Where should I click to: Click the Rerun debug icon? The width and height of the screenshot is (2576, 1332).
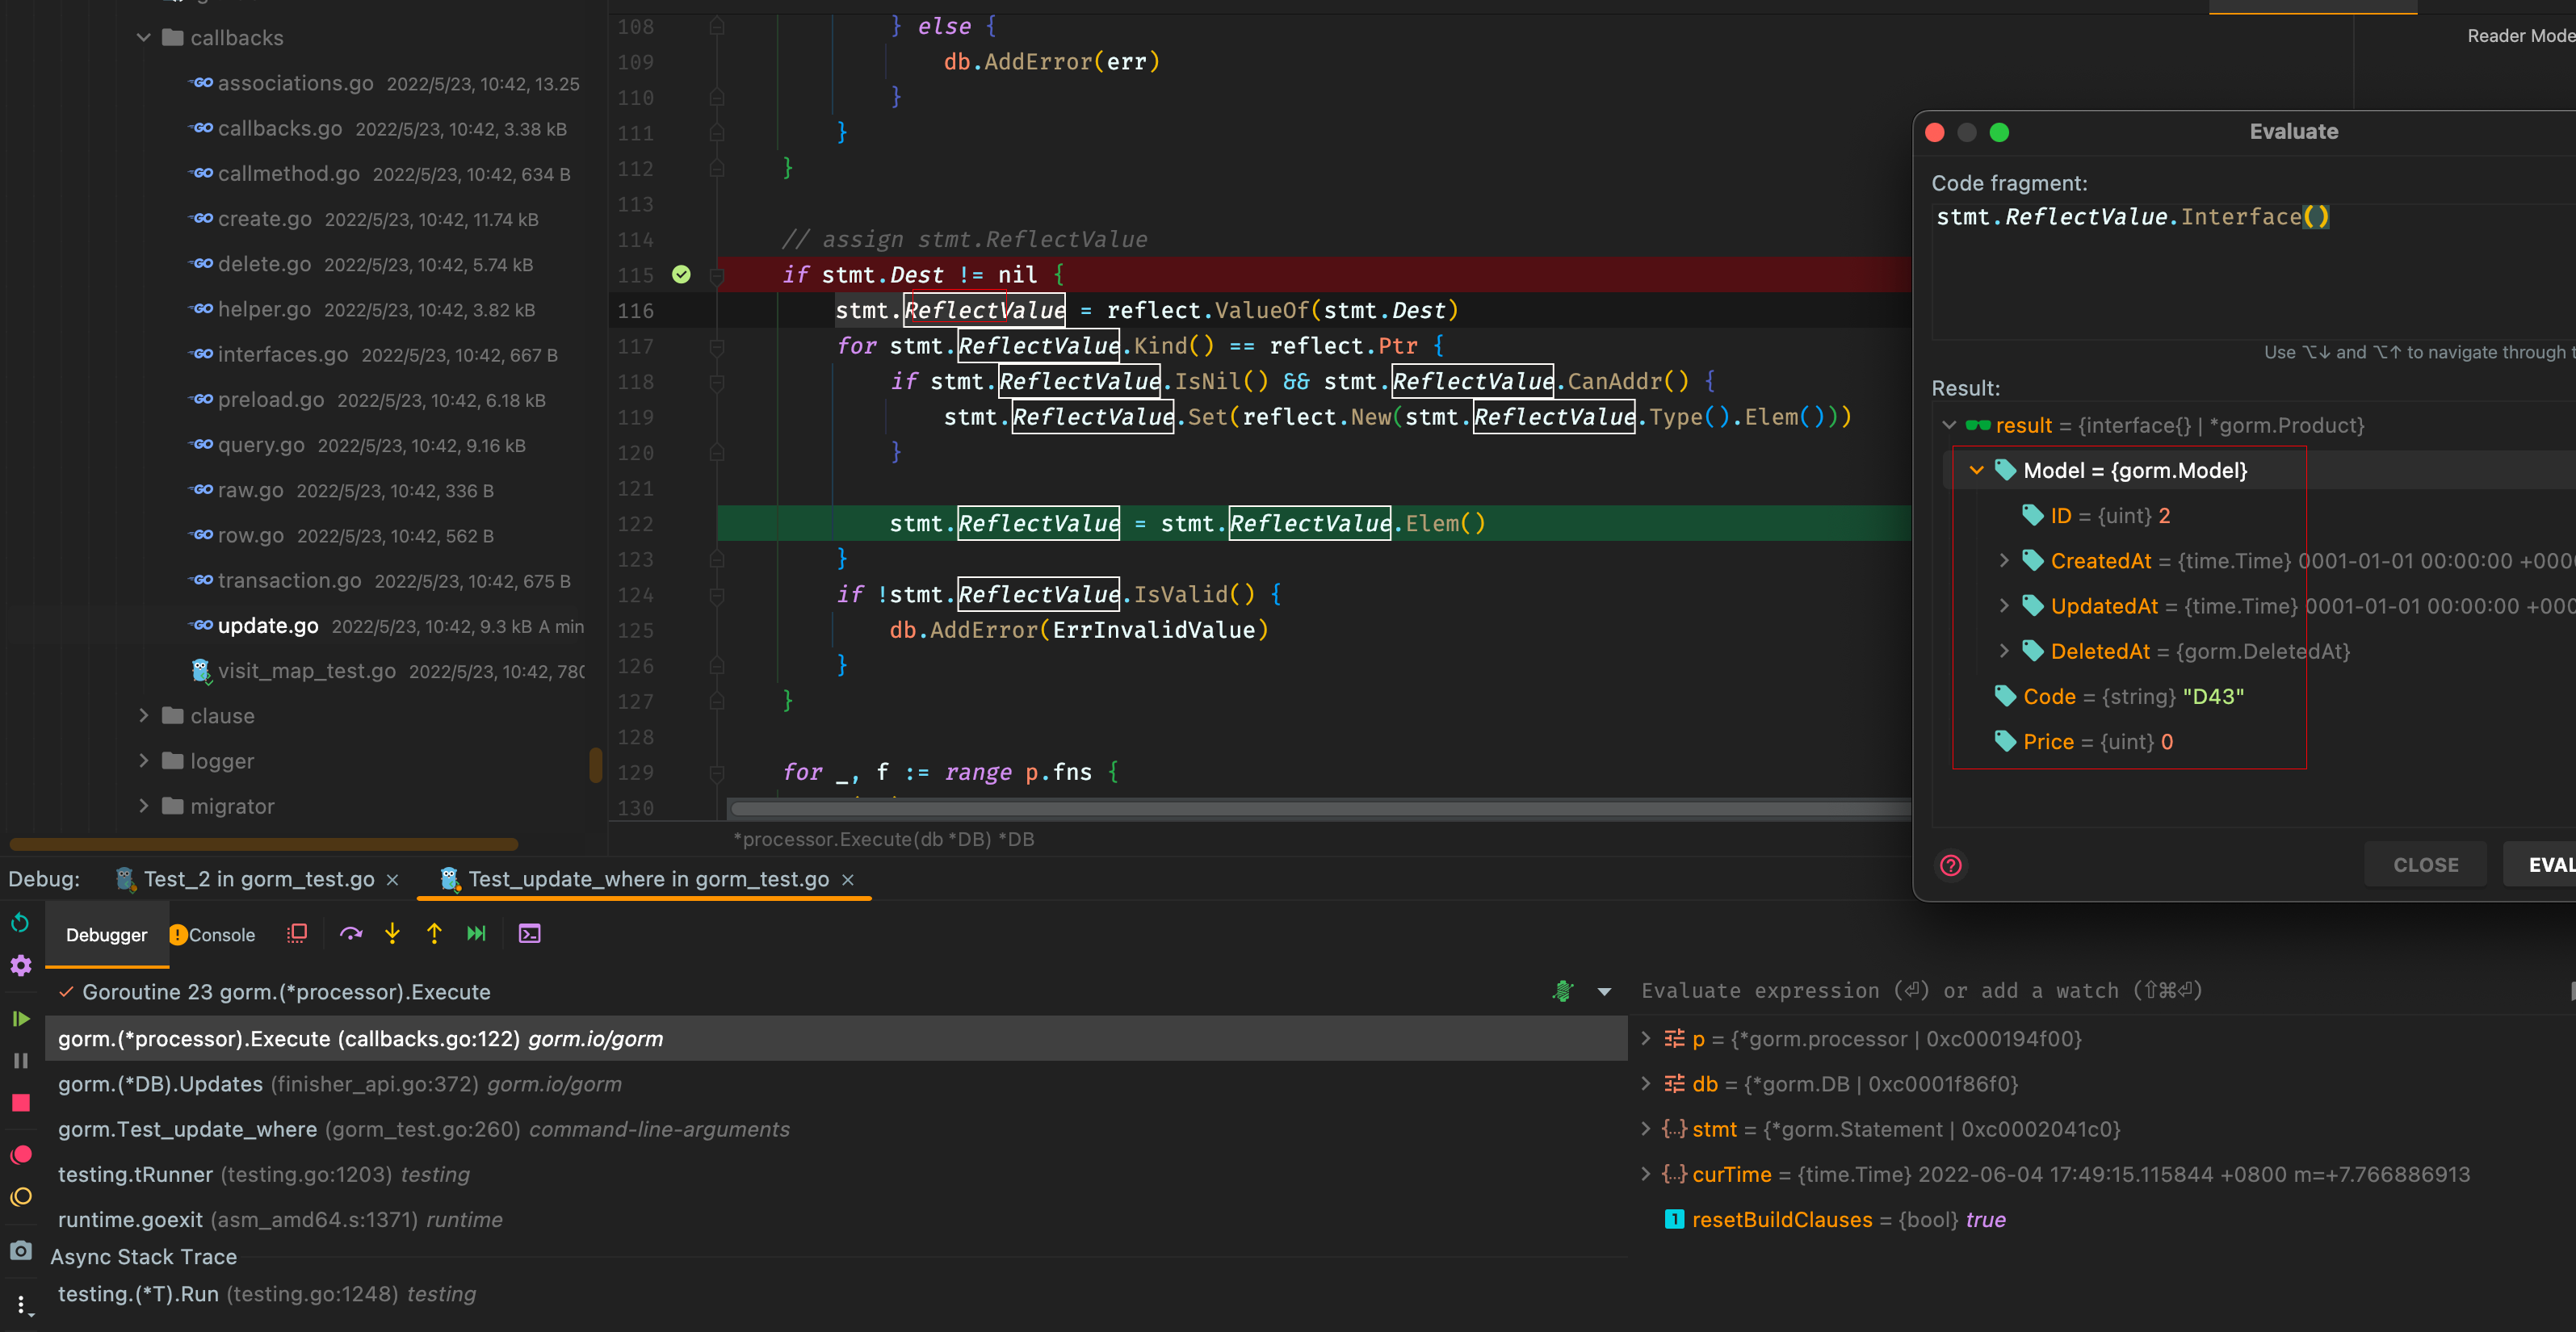pyautogui.click(x=20, y=922)
